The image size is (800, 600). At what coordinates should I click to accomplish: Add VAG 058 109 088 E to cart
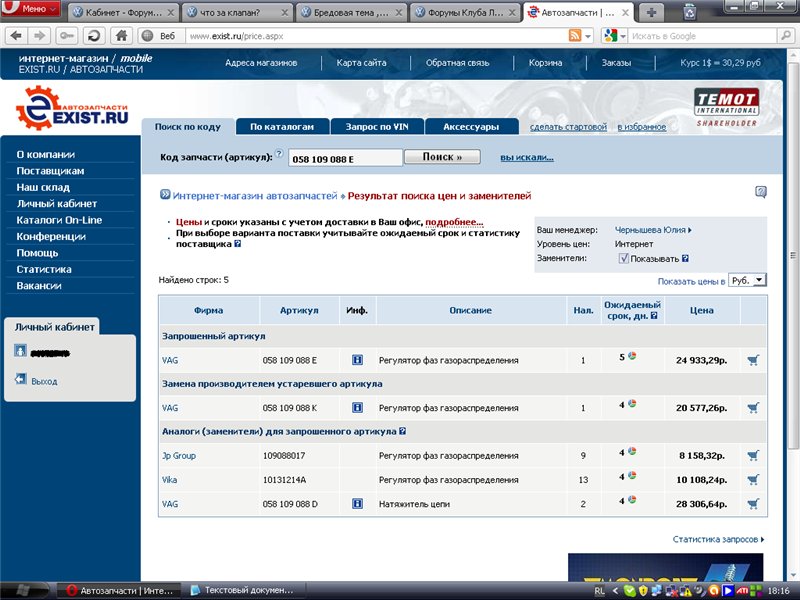753,360
